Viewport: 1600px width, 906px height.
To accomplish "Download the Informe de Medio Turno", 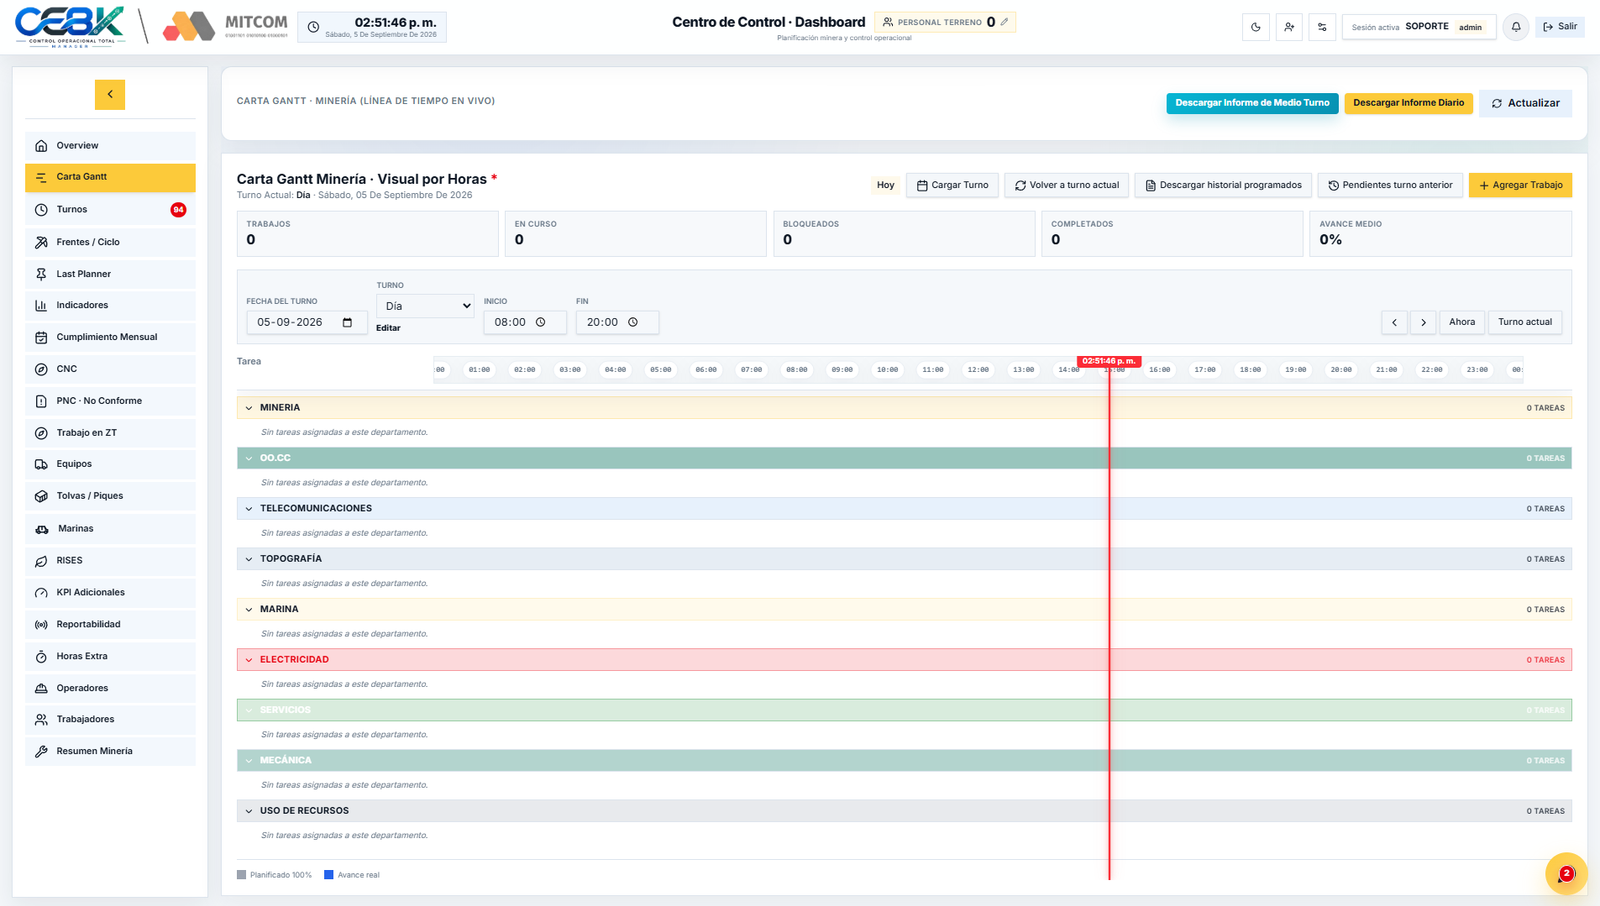I will pyautogui.click(x=1252, y=103).
